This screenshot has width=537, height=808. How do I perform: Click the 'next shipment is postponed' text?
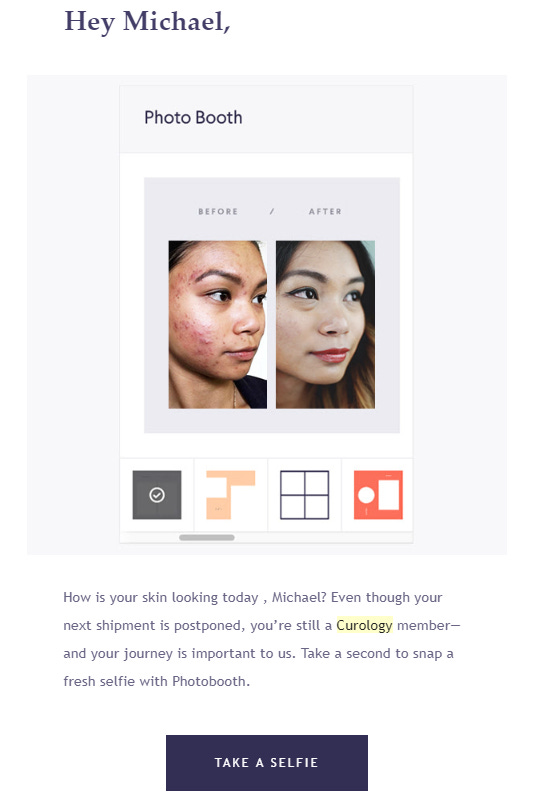[x=154, y=625]
